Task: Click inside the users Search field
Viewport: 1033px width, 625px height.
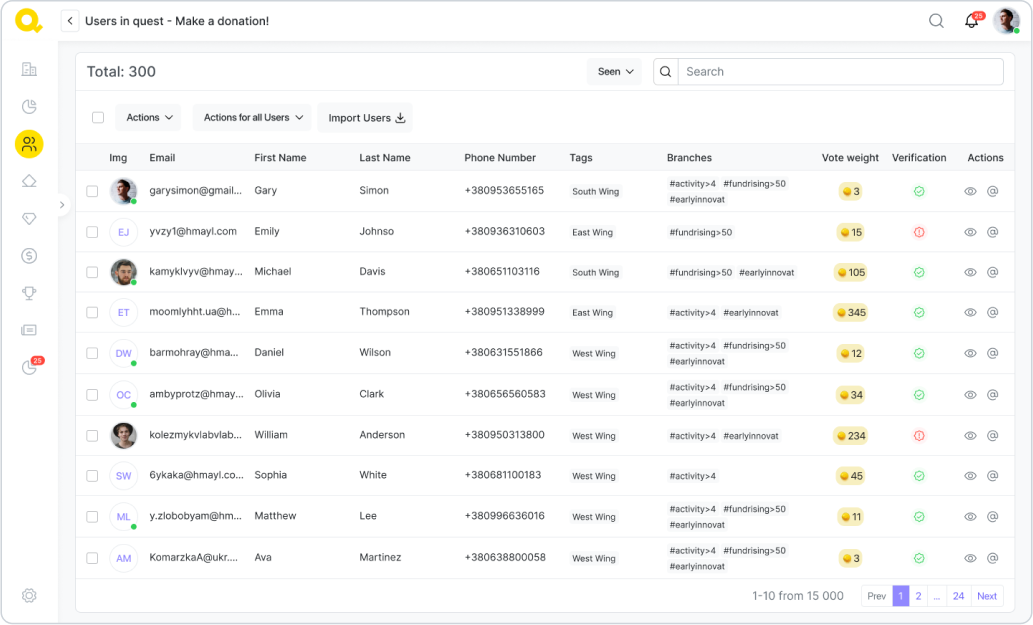Action: pyautogui.click(x=840, y=72)
